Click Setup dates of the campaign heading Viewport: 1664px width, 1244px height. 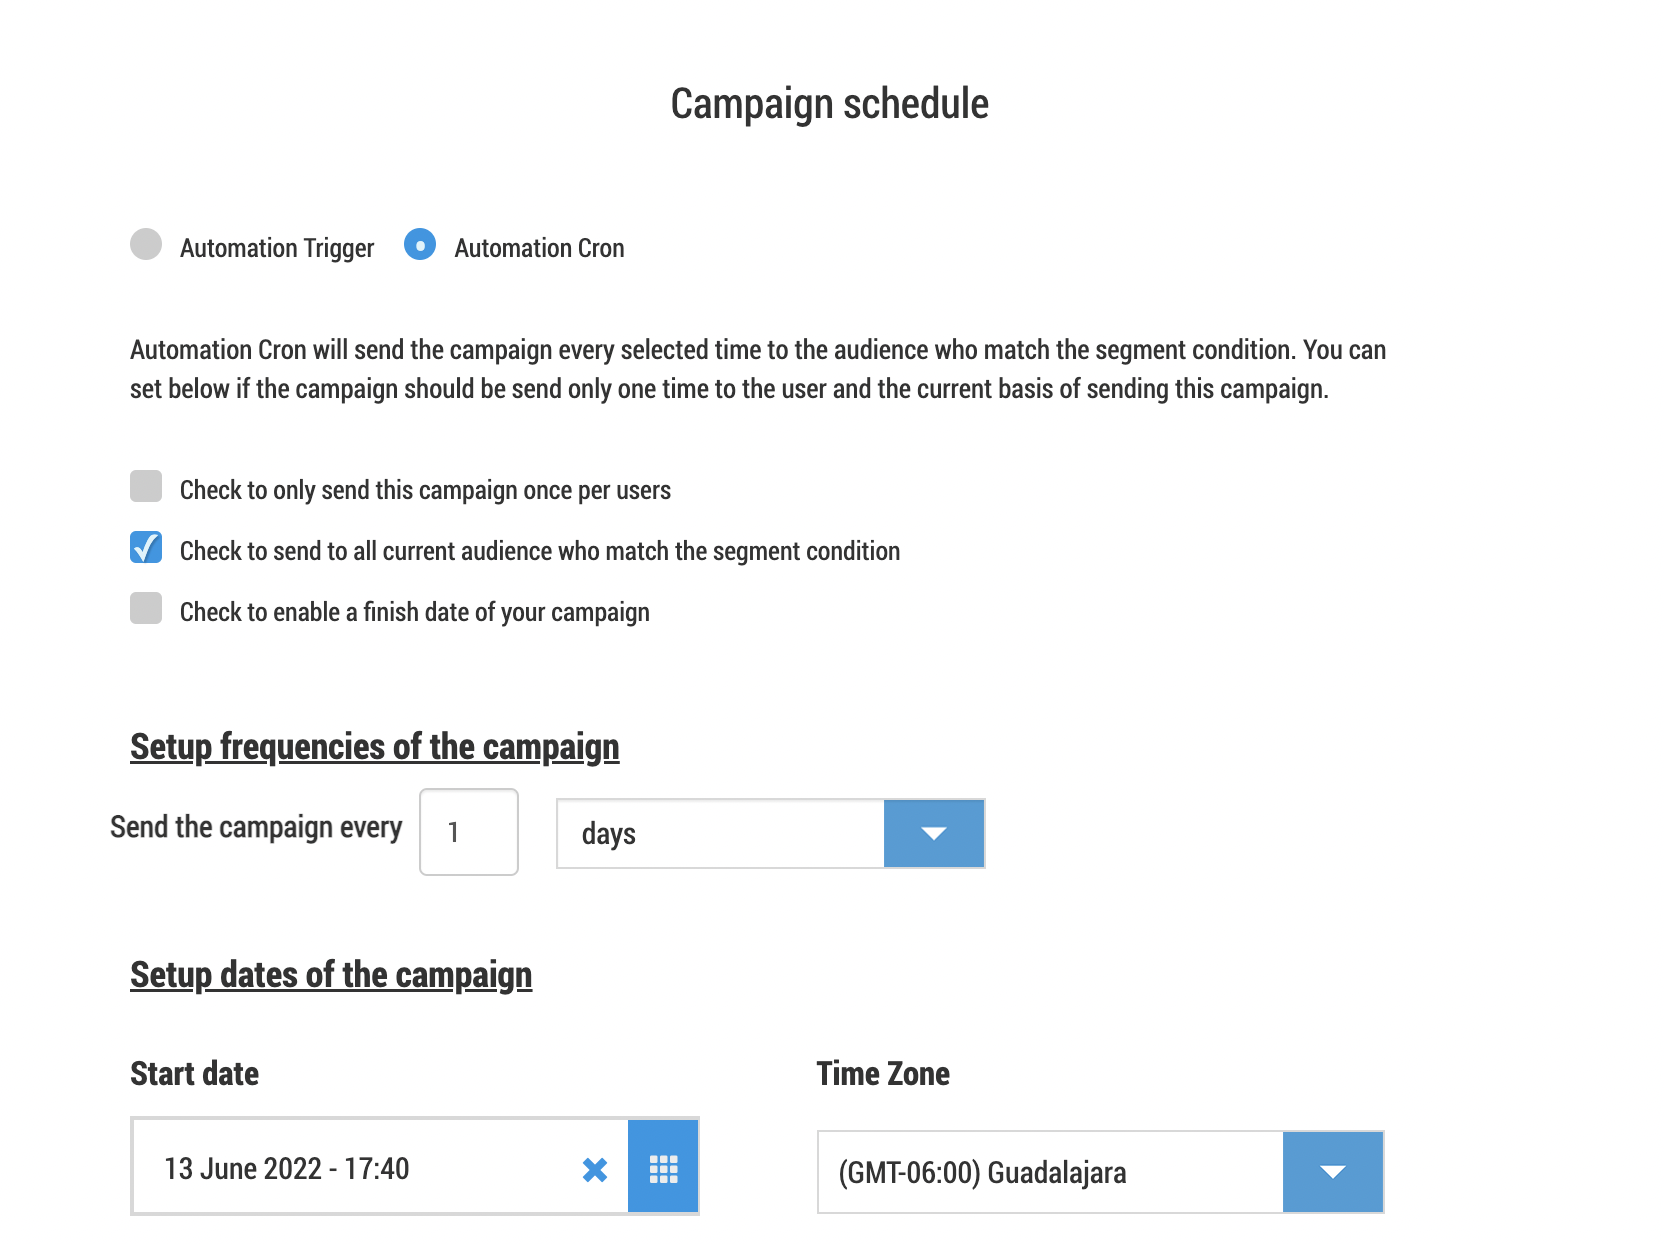pos(331,975)
